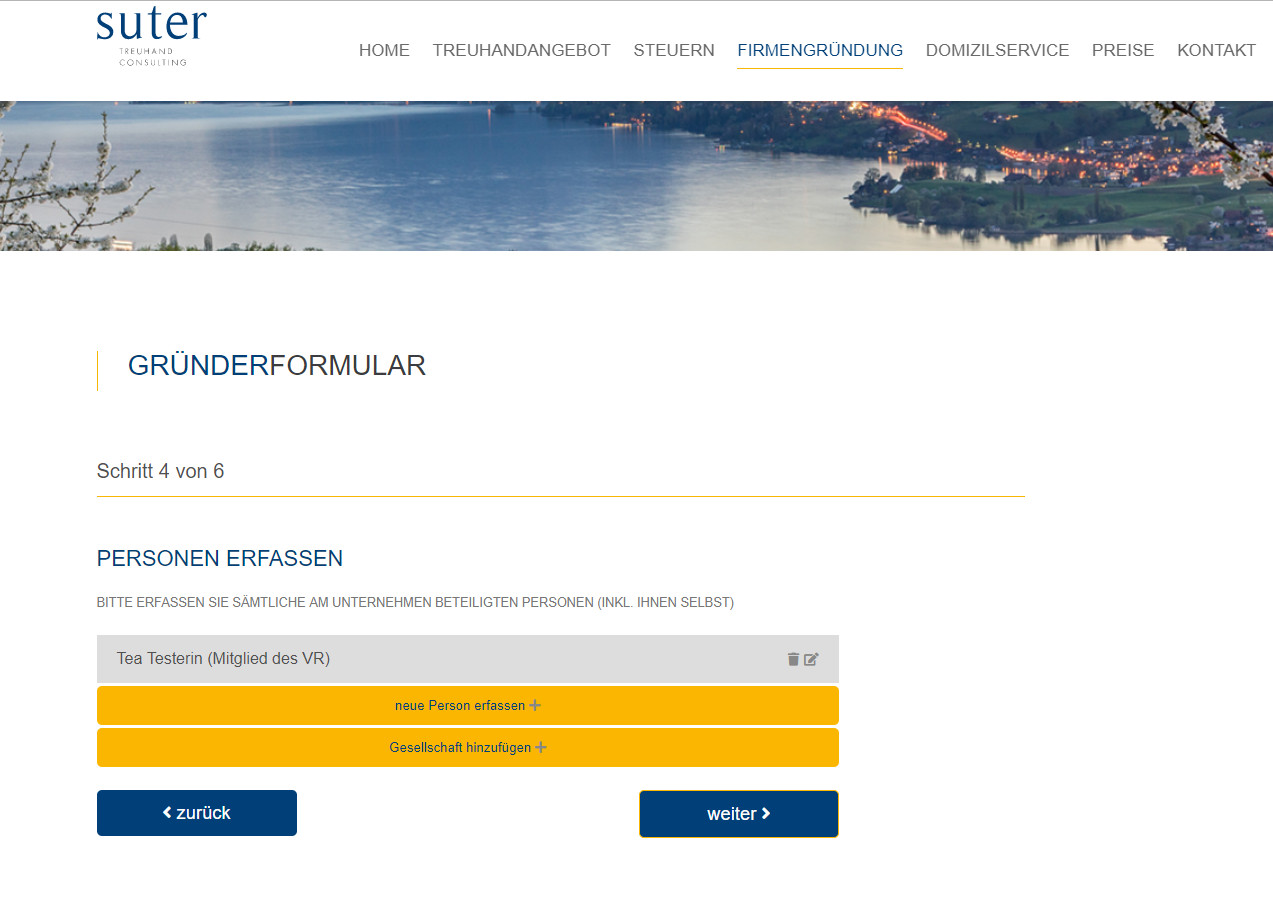The width and height of the screenshot is (1273, 899).
Task: Click the right chevron on the weiter button
Action: click(x=766, y=813)
